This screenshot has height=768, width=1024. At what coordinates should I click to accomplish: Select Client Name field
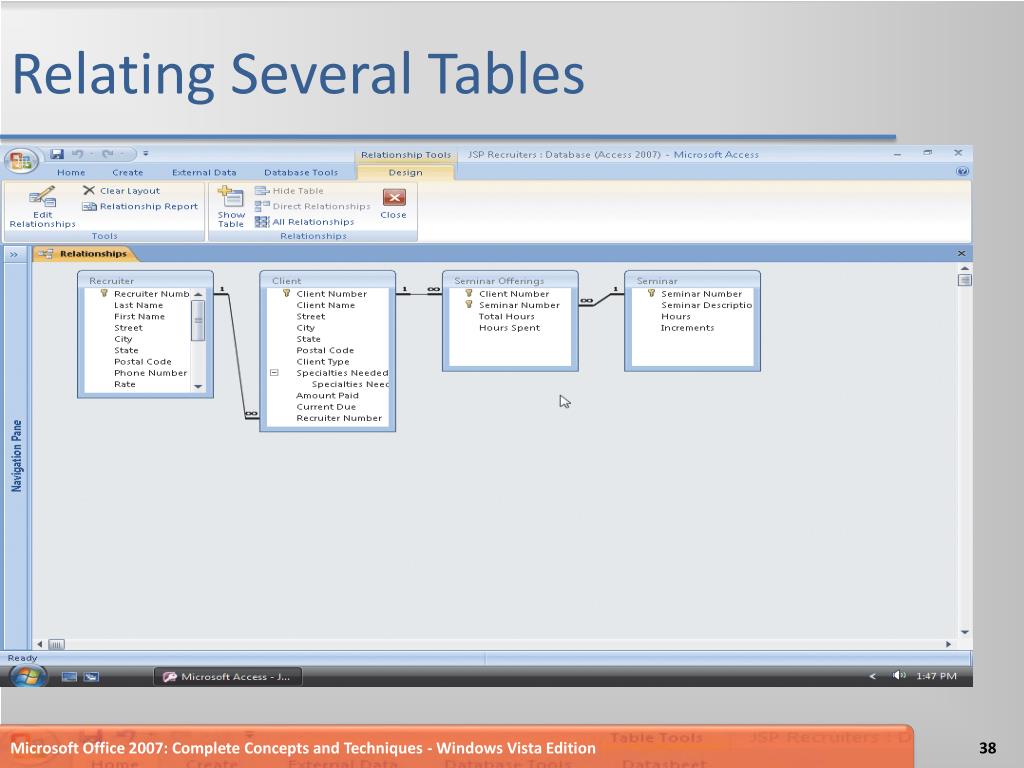[x=325, y=305]
